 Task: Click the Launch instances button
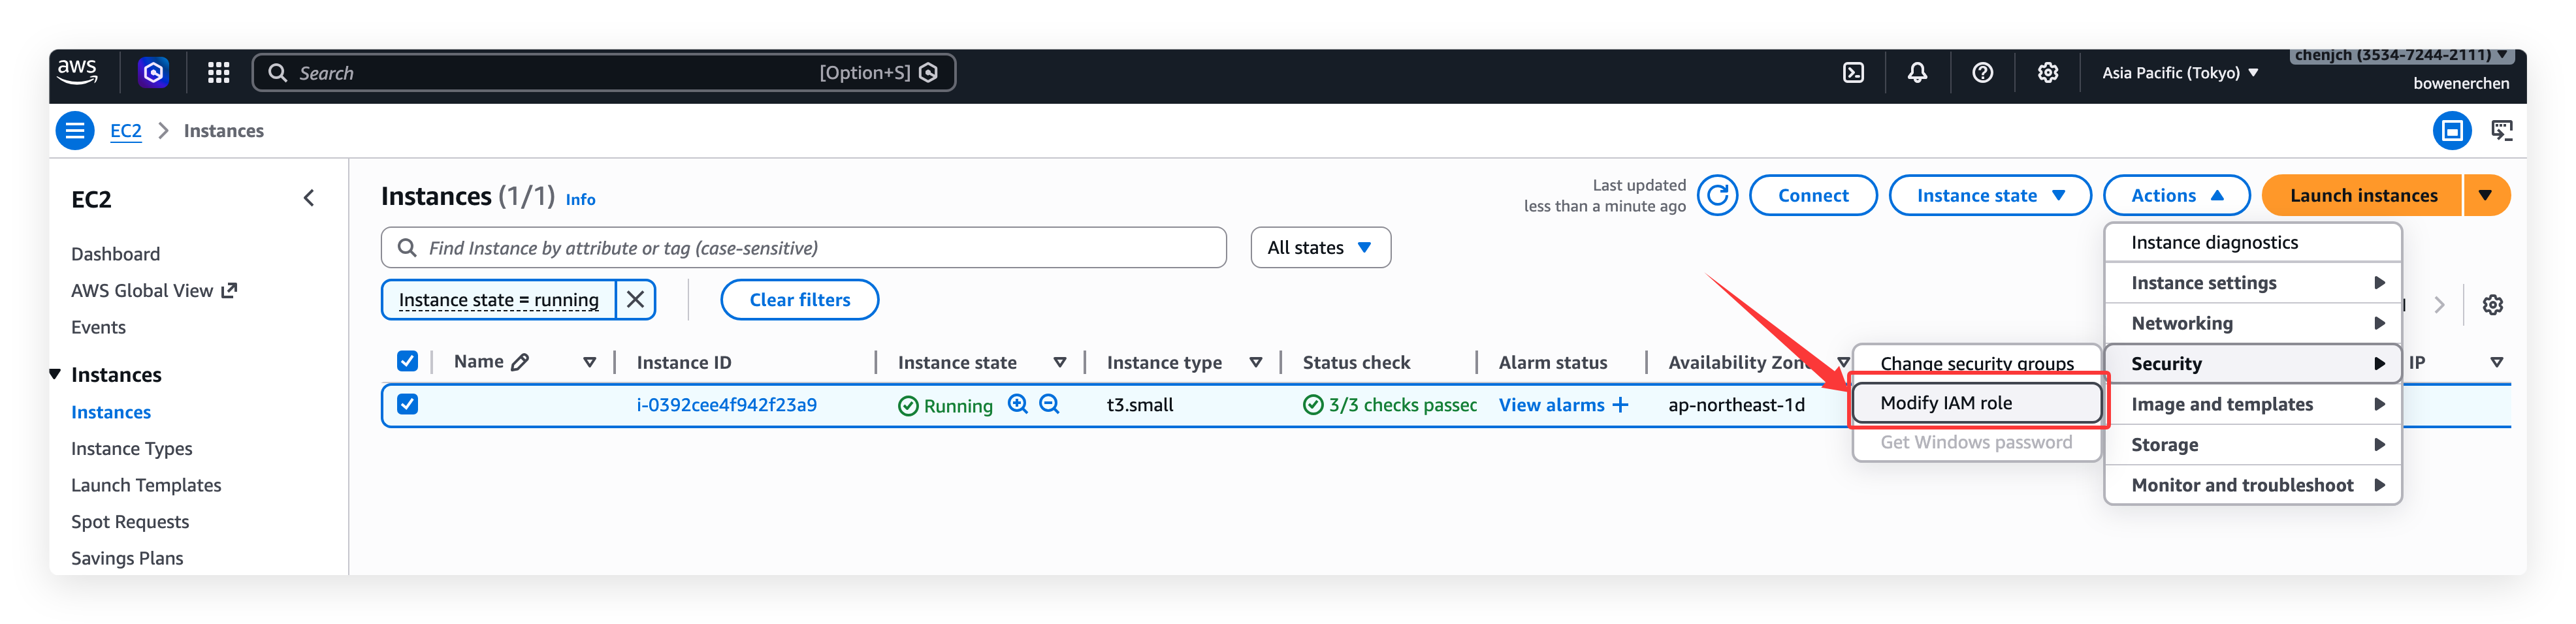tap(2362, 196)
